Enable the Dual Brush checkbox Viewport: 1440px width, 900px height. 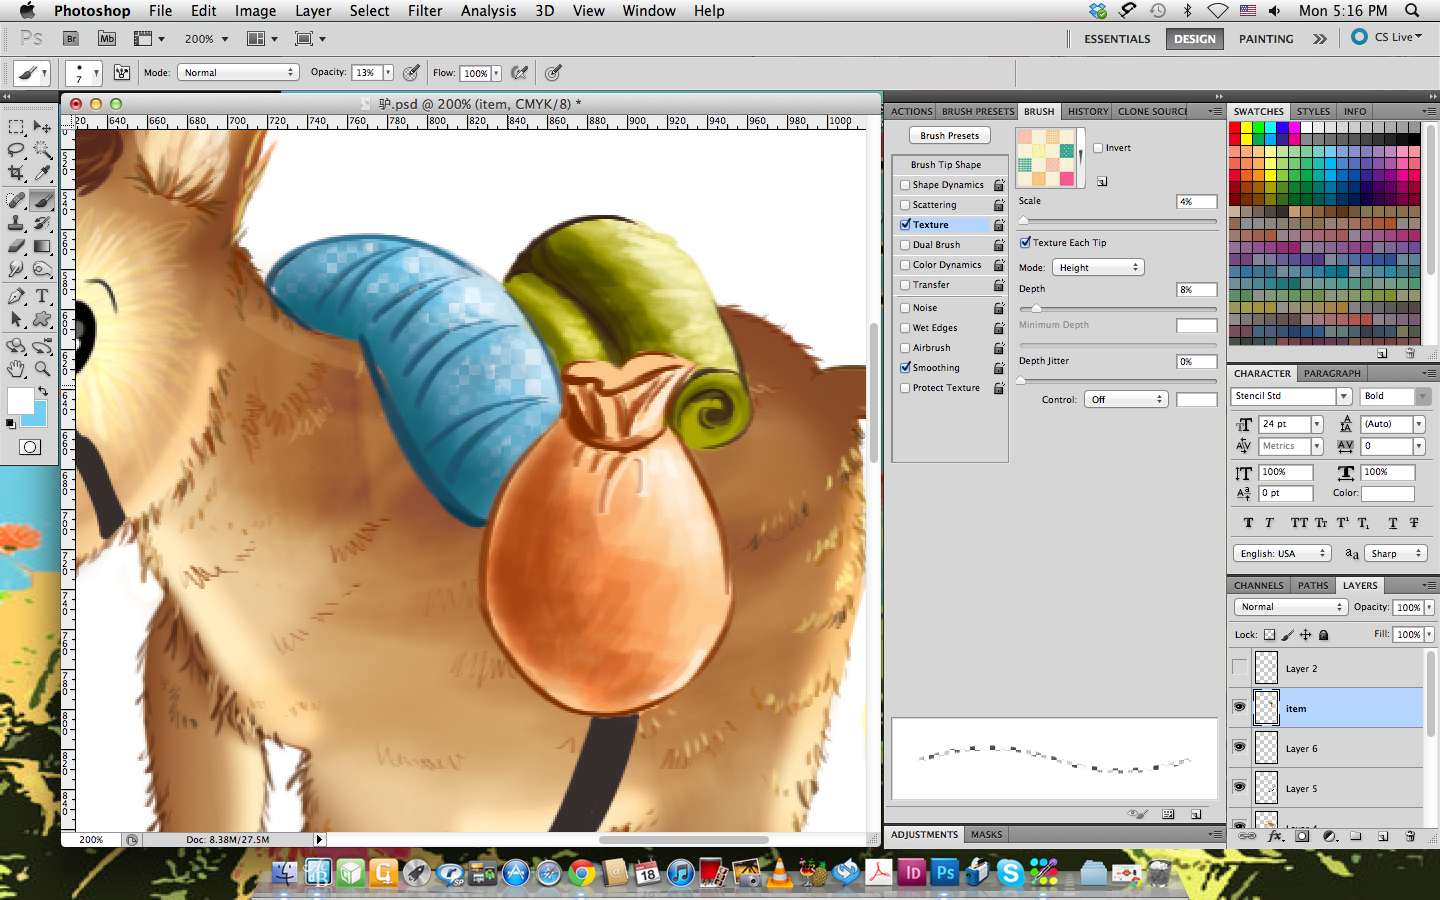(x=905, y=245)
